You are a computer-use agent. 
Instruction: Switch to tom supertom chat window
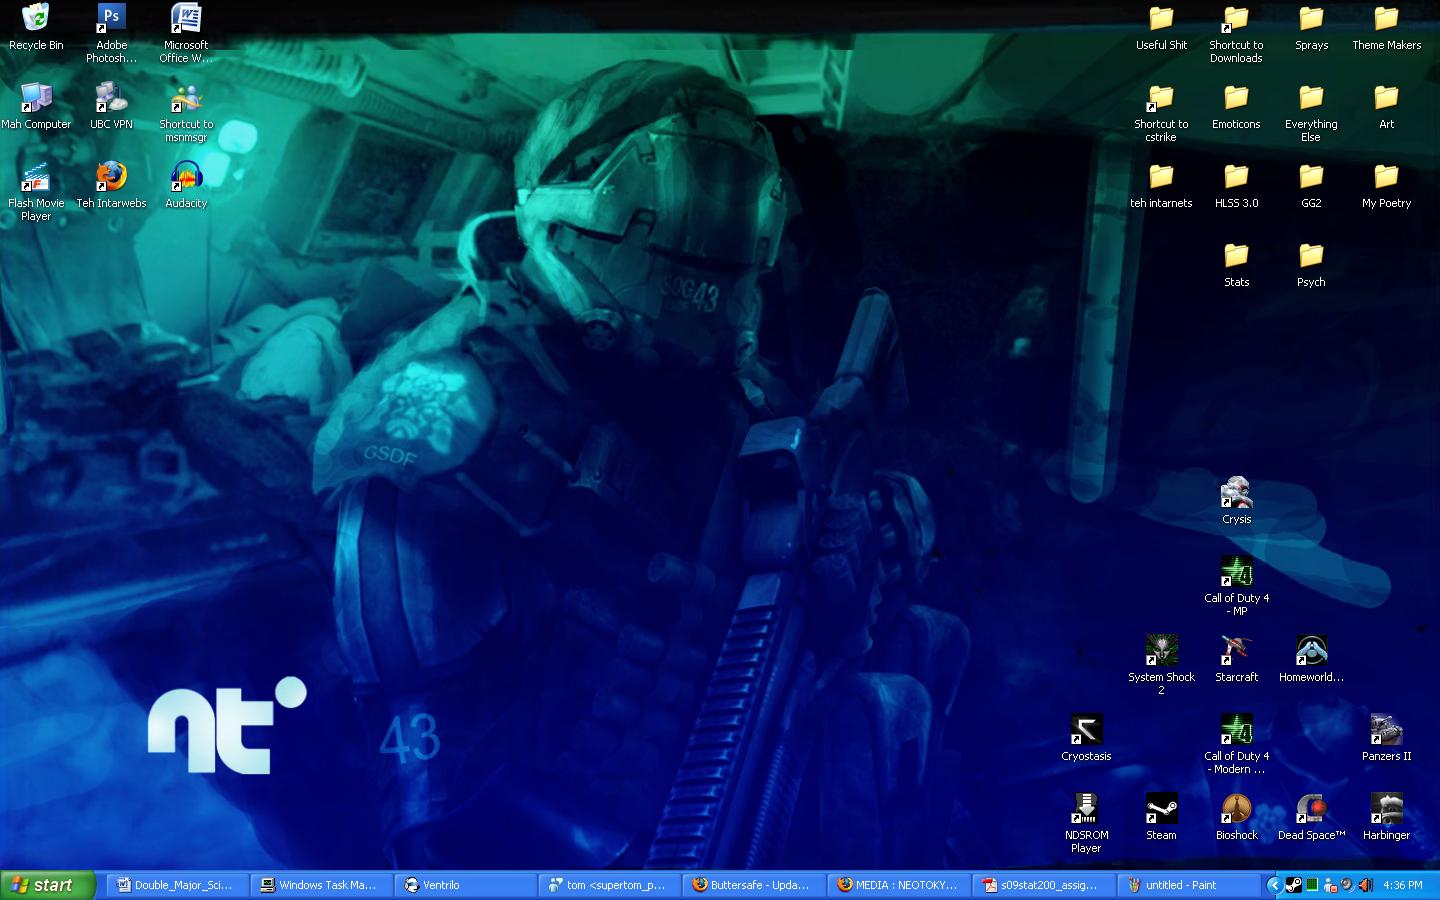[x=609, y=885]
